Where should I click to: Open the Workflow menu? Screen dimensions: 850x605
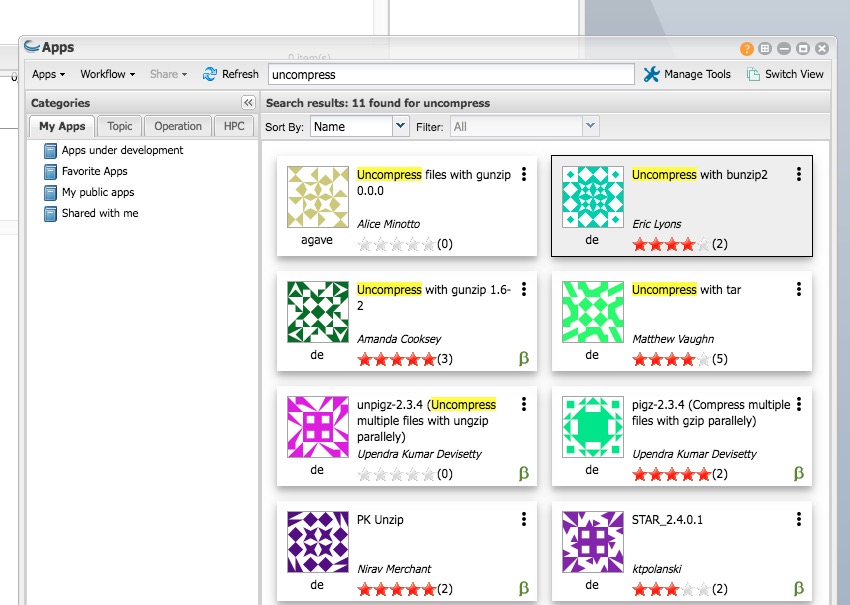(107, 74)
